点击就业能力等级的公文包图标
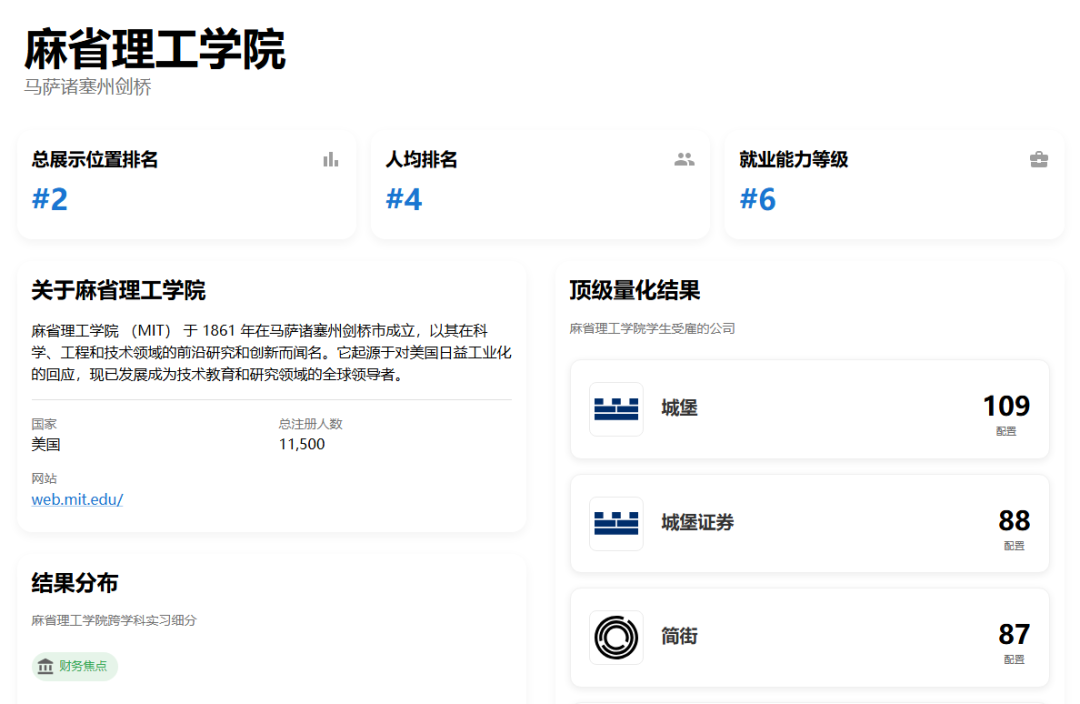The width and height of the screenshot is (1080, 704). click(1039, 159)
